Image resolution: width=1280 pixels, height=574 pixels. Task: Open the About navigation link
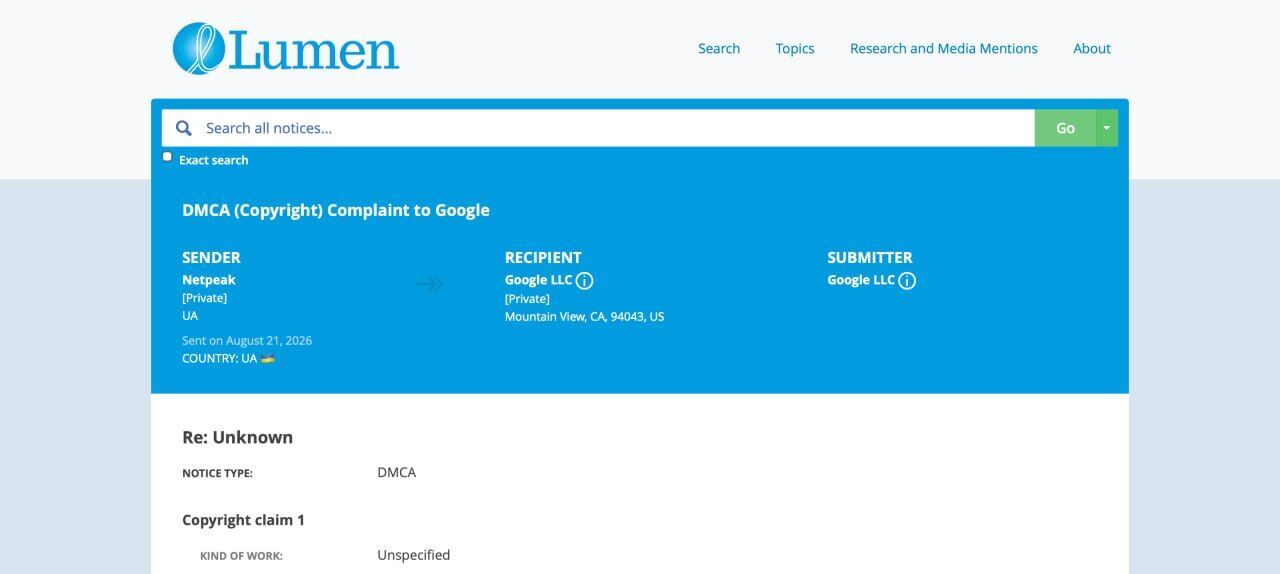tap(1092, 48)
